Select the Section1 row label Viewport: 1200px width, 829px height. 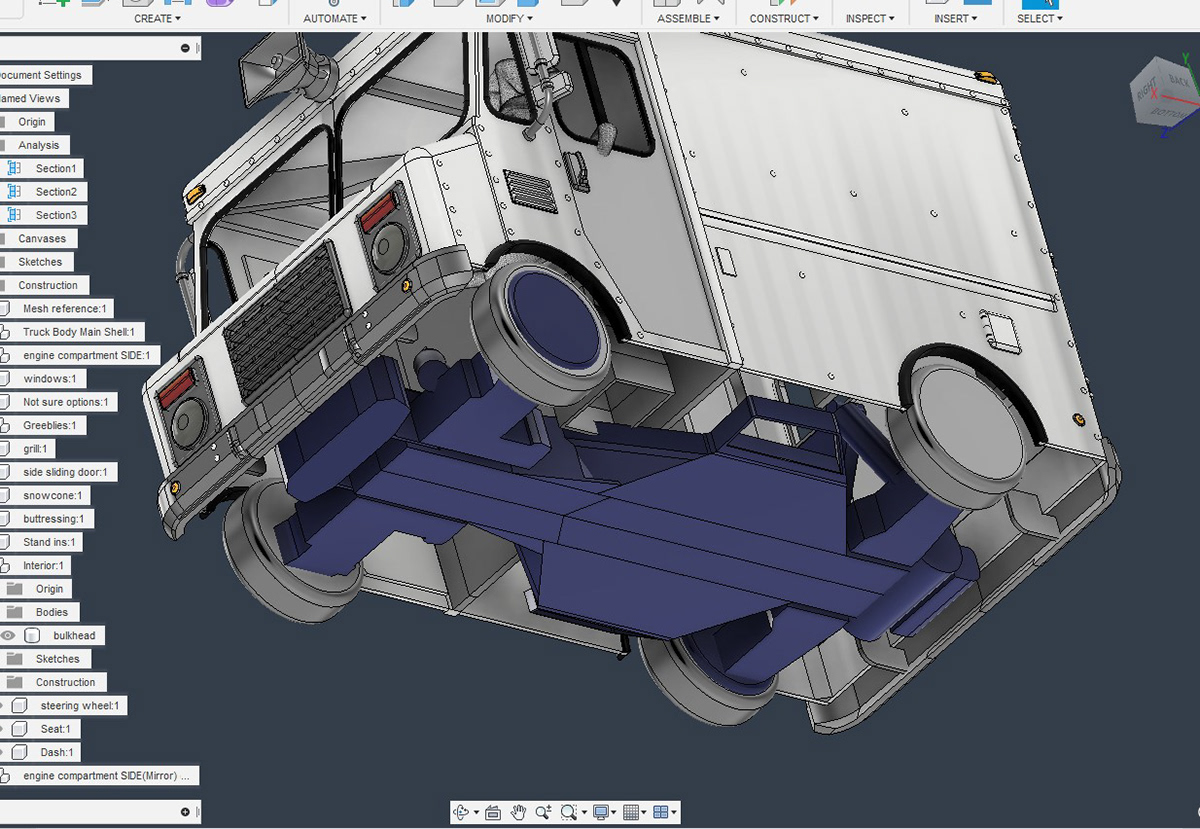(x=56, y=168)
